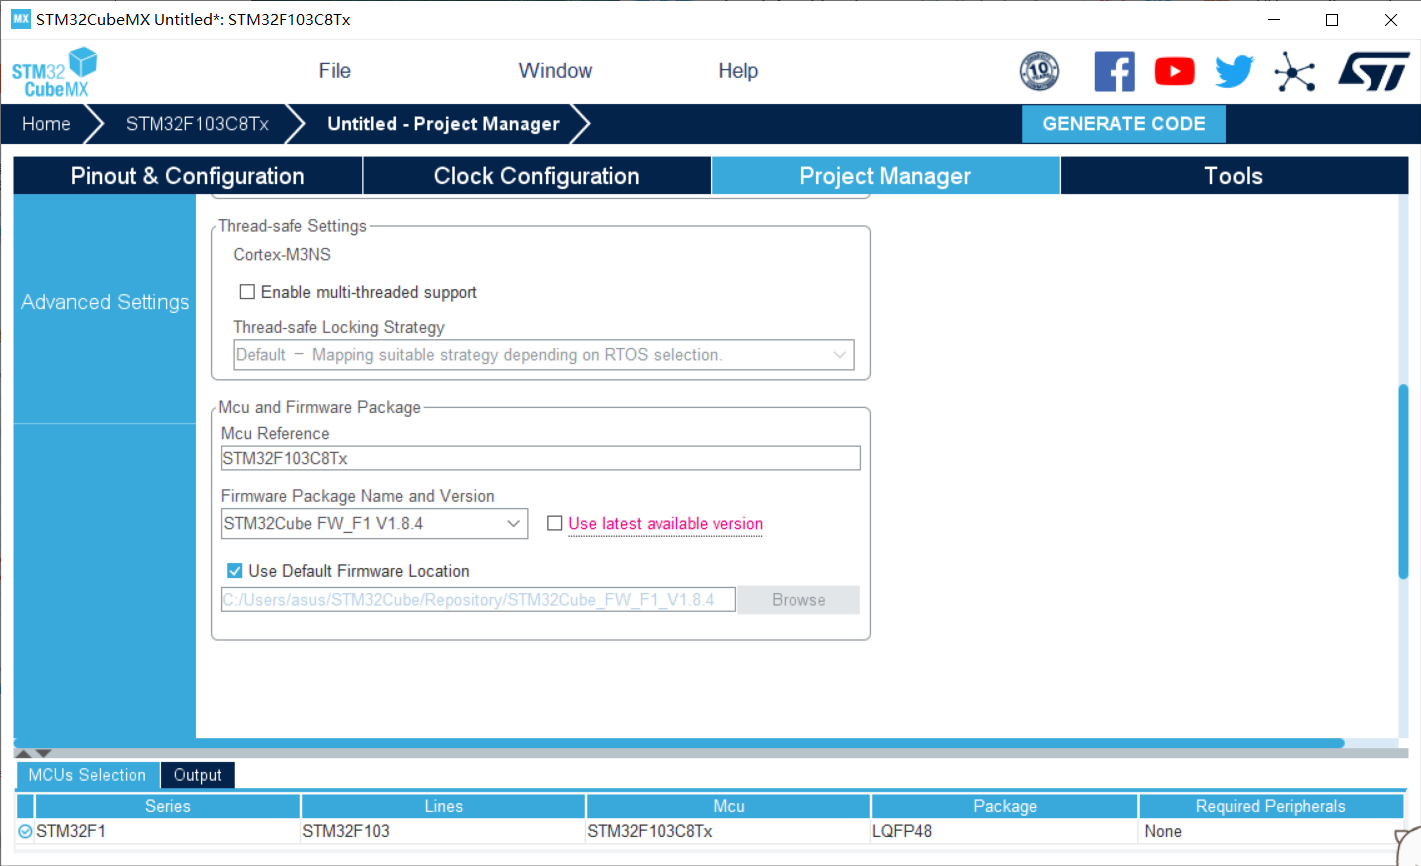Click Untitled - Project Manager breadcrumb
Image resolution: width=1421 pixels, height=866 pixels.
(x=443, y=124)
